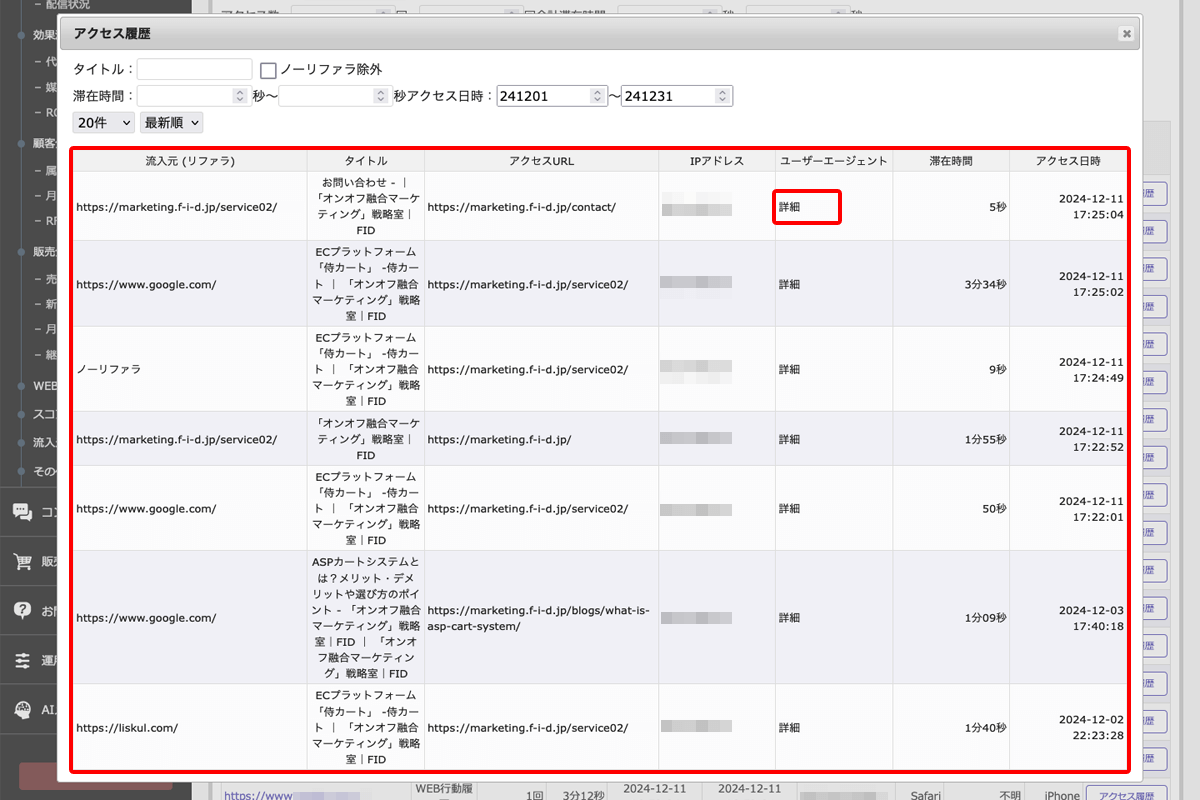This screenshot has width=1200, height=800.
Task: Click the タイトル text input field
Action: 195,69
